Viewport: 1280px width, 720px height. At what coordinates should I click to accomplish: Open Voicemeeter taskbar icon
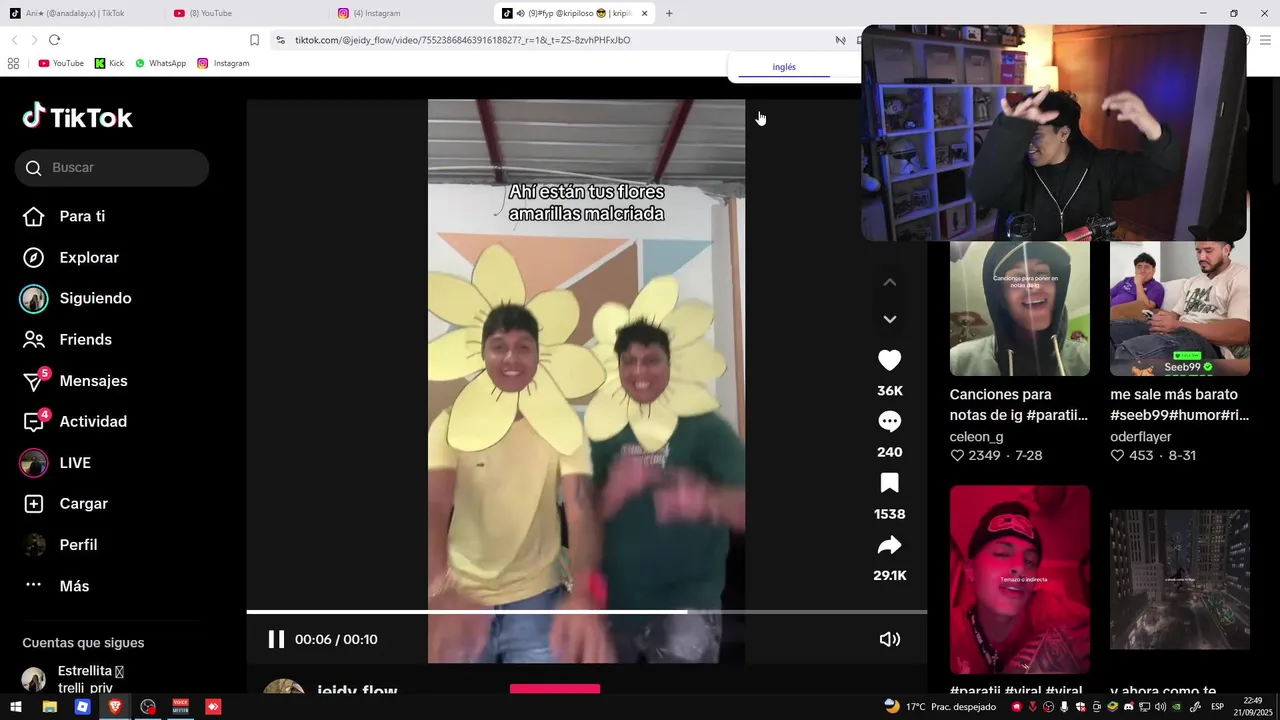point(181,707)
